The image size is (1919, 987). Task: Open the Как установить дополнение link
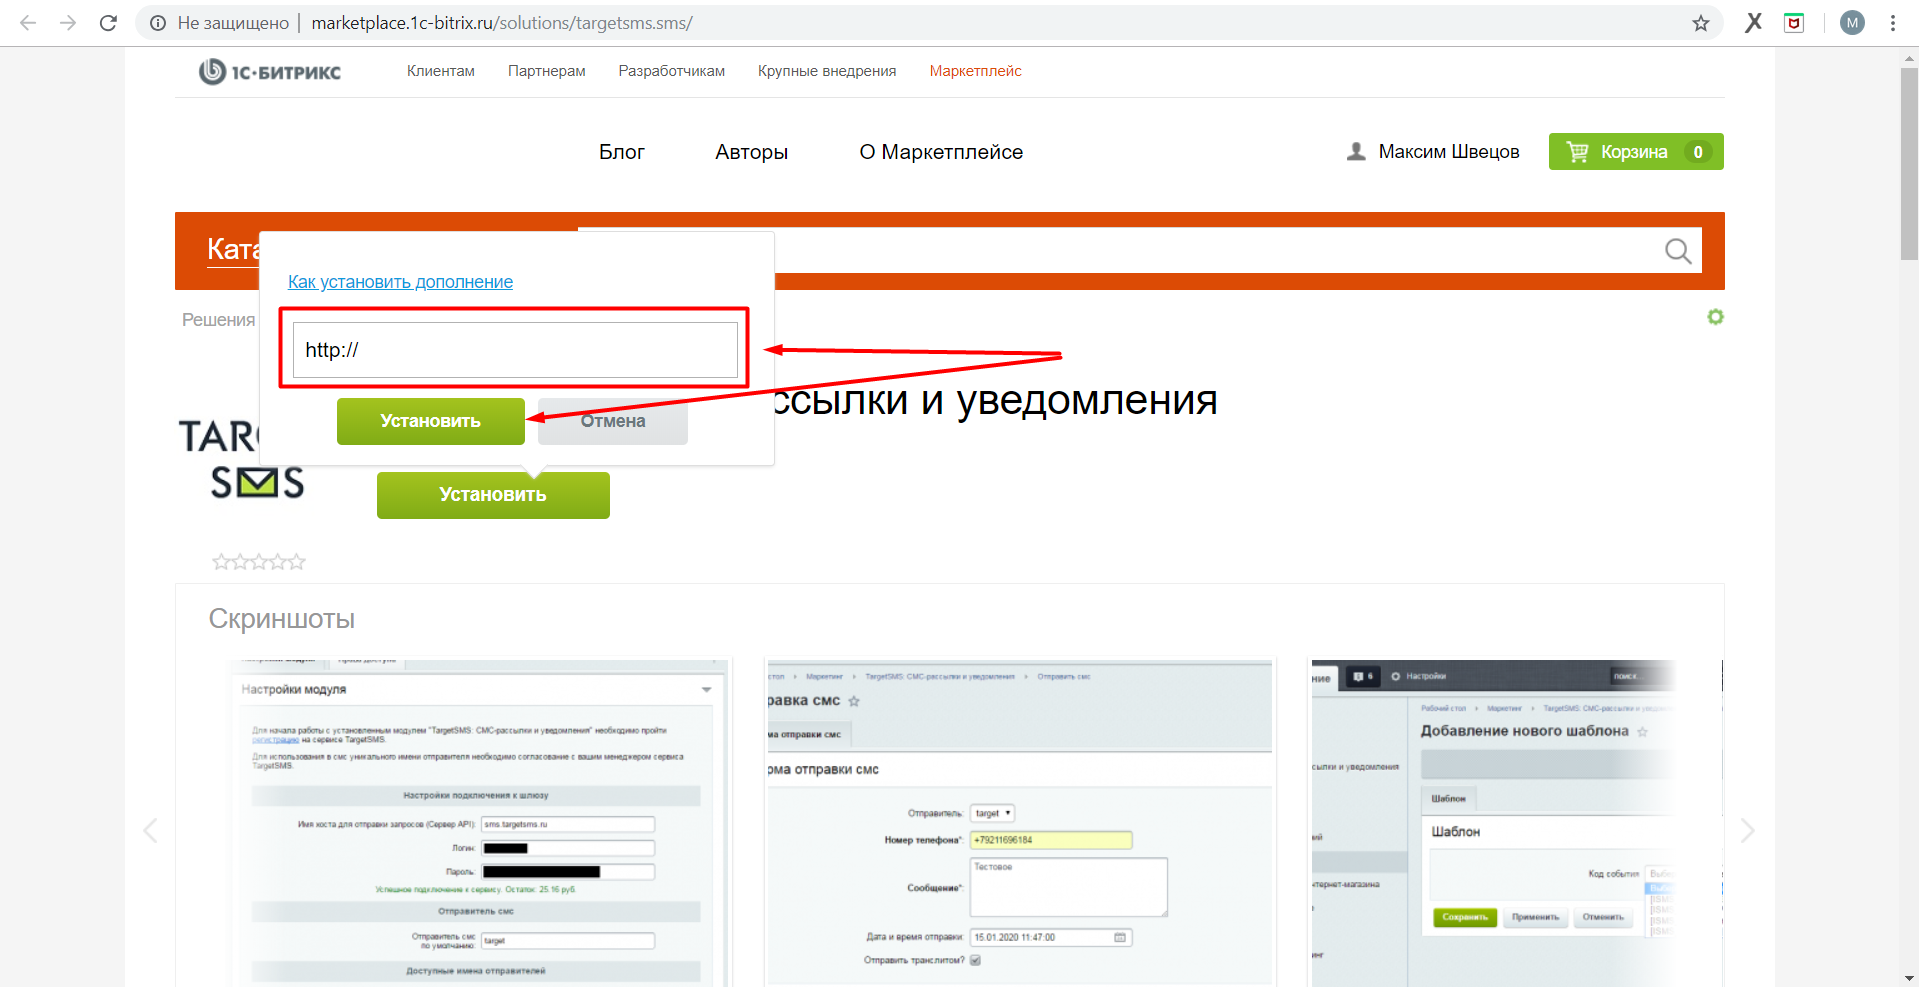tap(400, 282)
